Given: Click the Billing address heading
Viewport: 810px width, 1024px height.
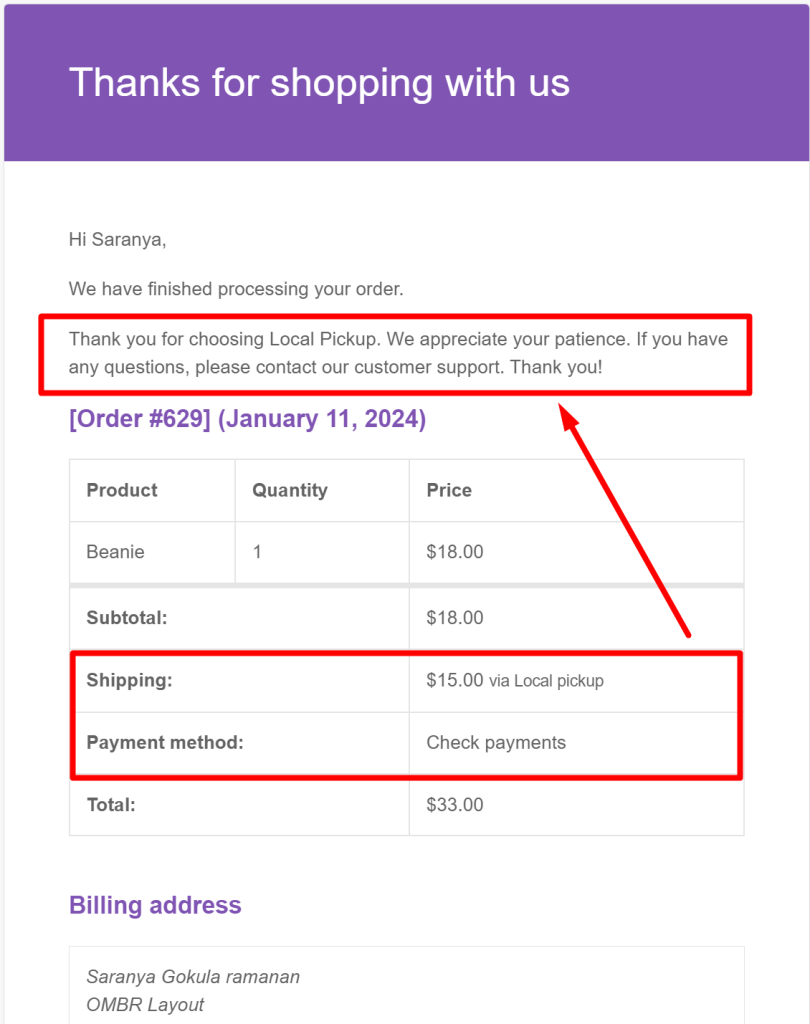Looking at the screenshot, I should [x=155, y=905].
